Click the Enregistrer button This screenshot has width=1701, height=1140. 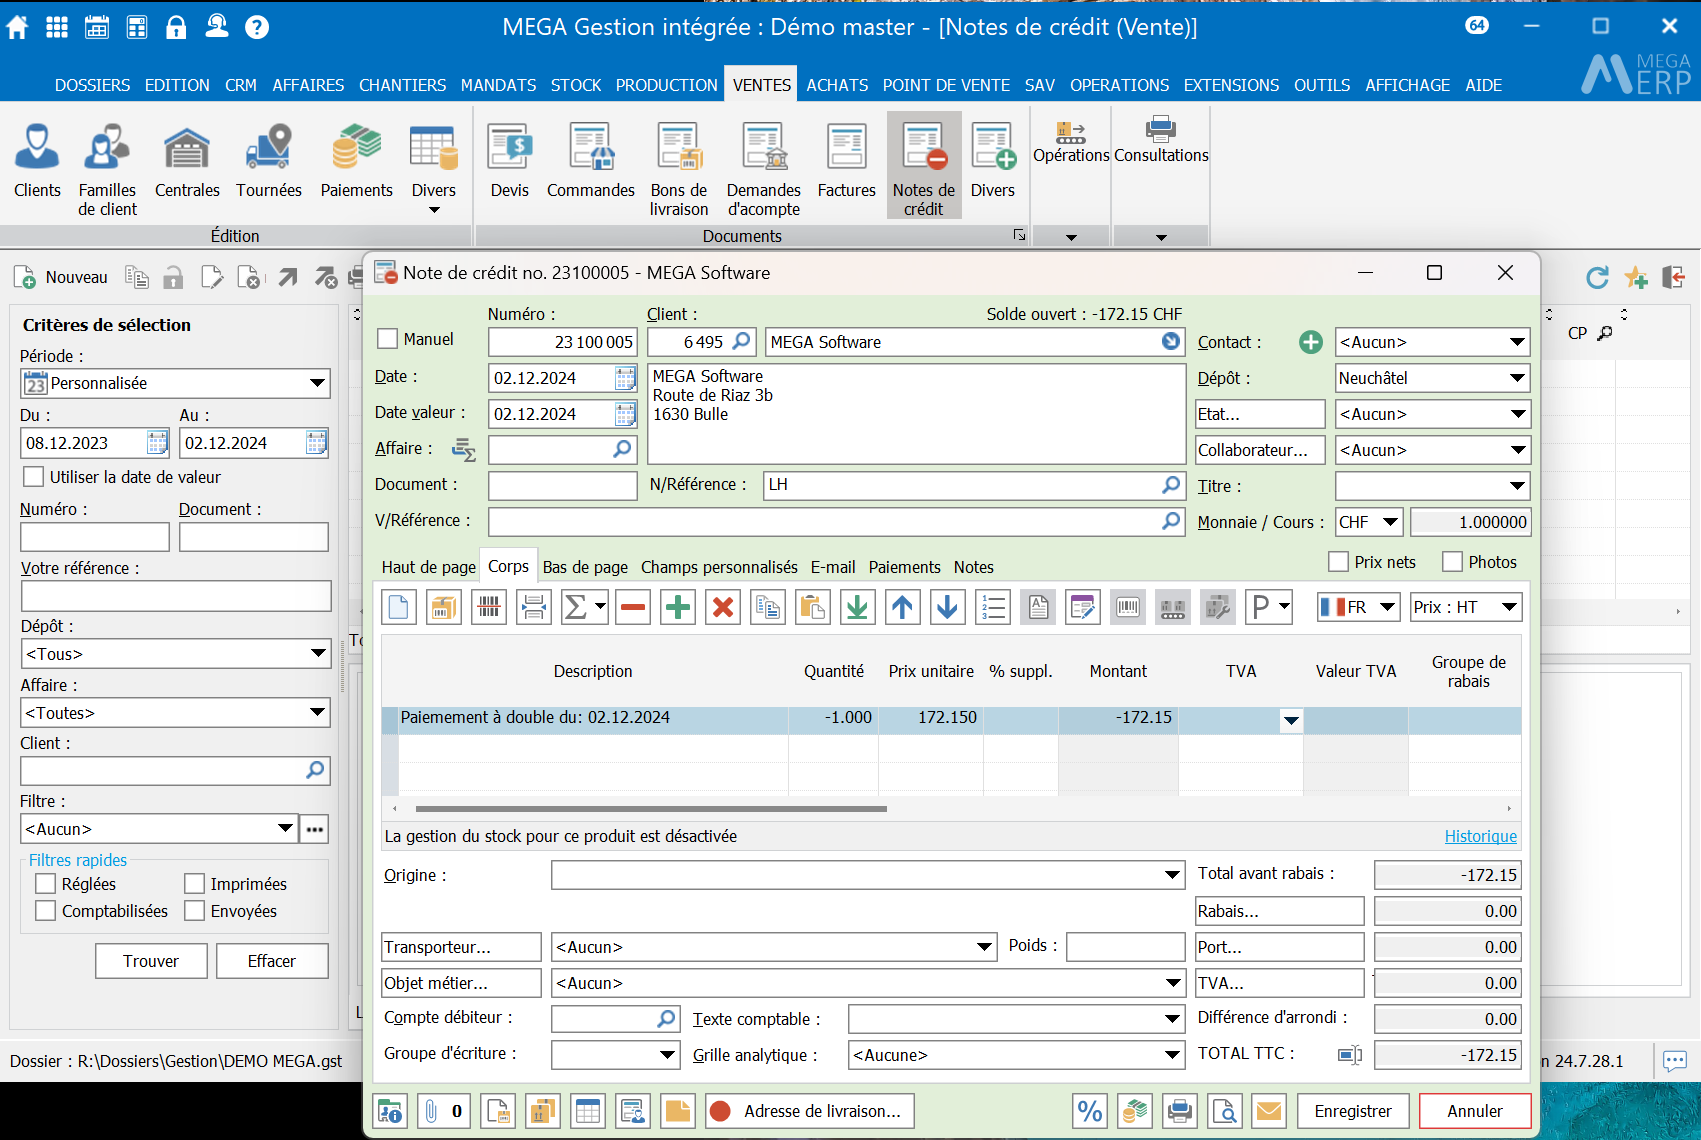coord(1353,1111)
